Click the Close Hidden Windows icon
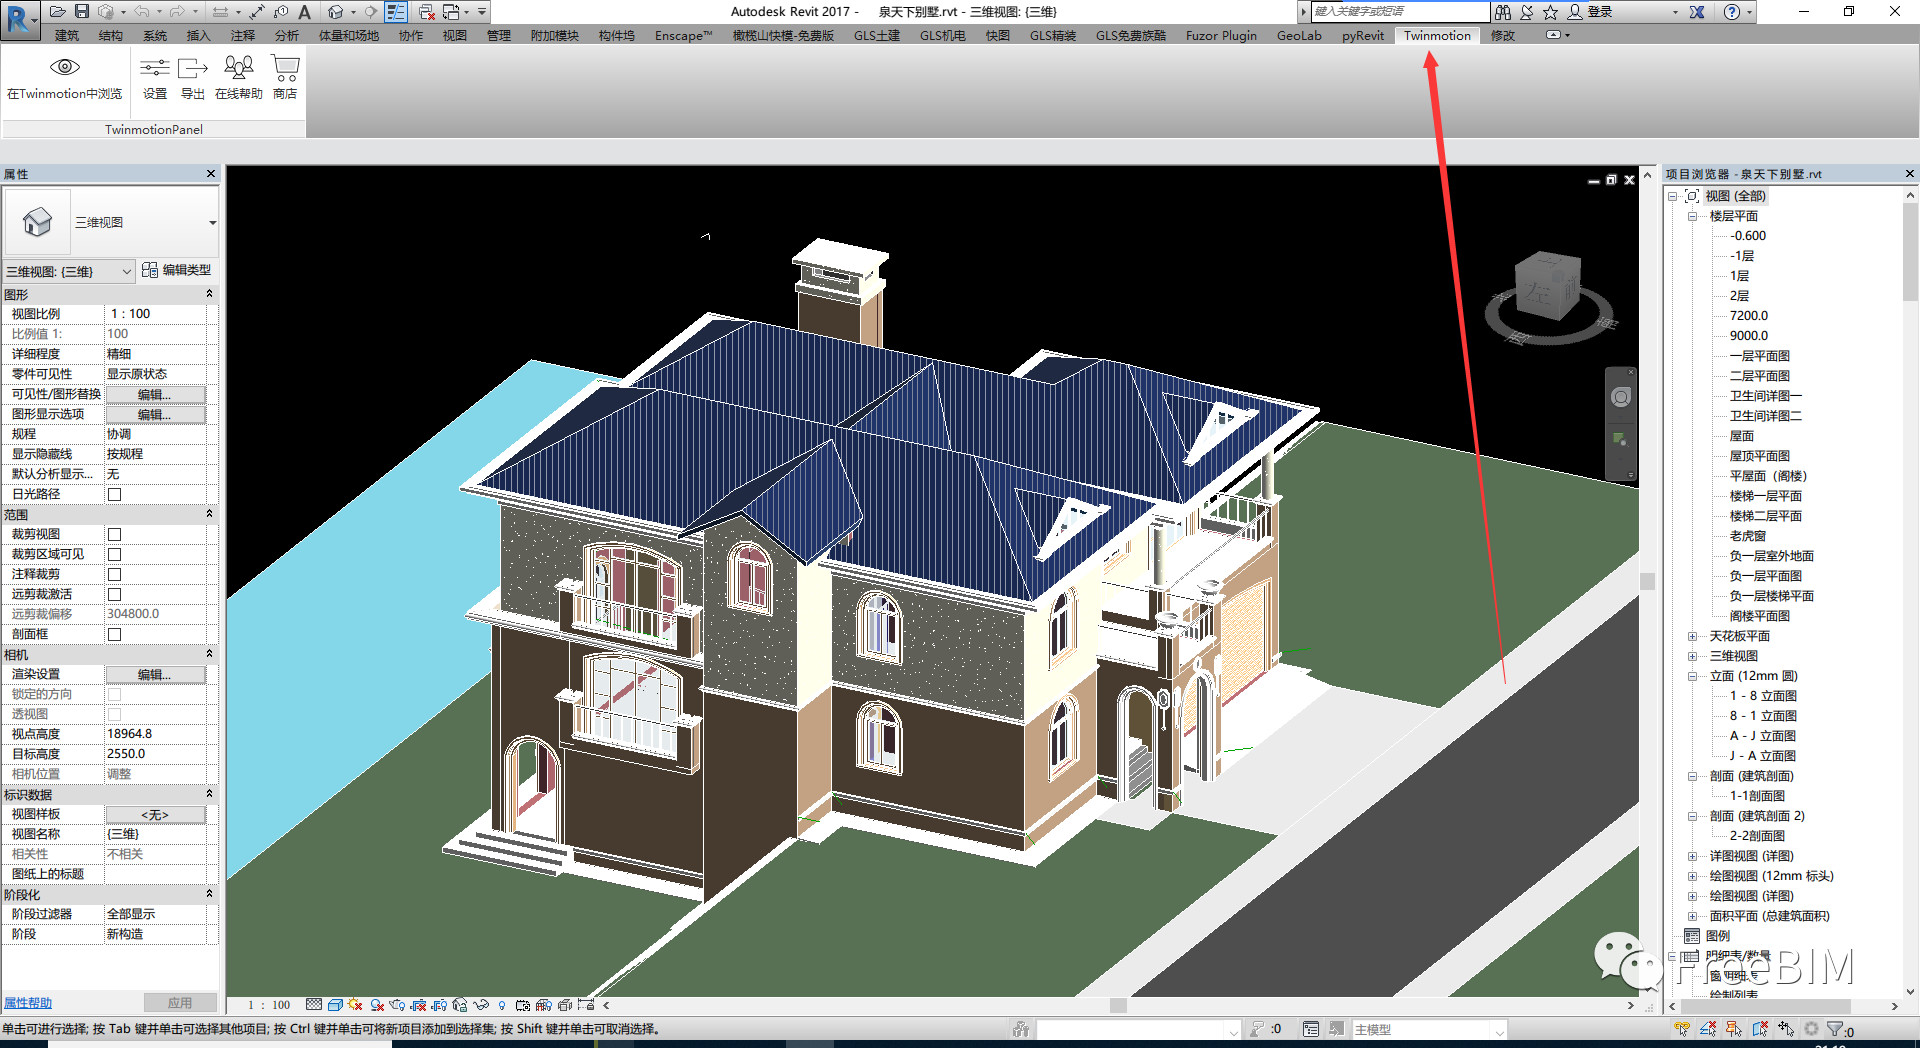This screenshot has height=1048, width=1920. (427, 11)
